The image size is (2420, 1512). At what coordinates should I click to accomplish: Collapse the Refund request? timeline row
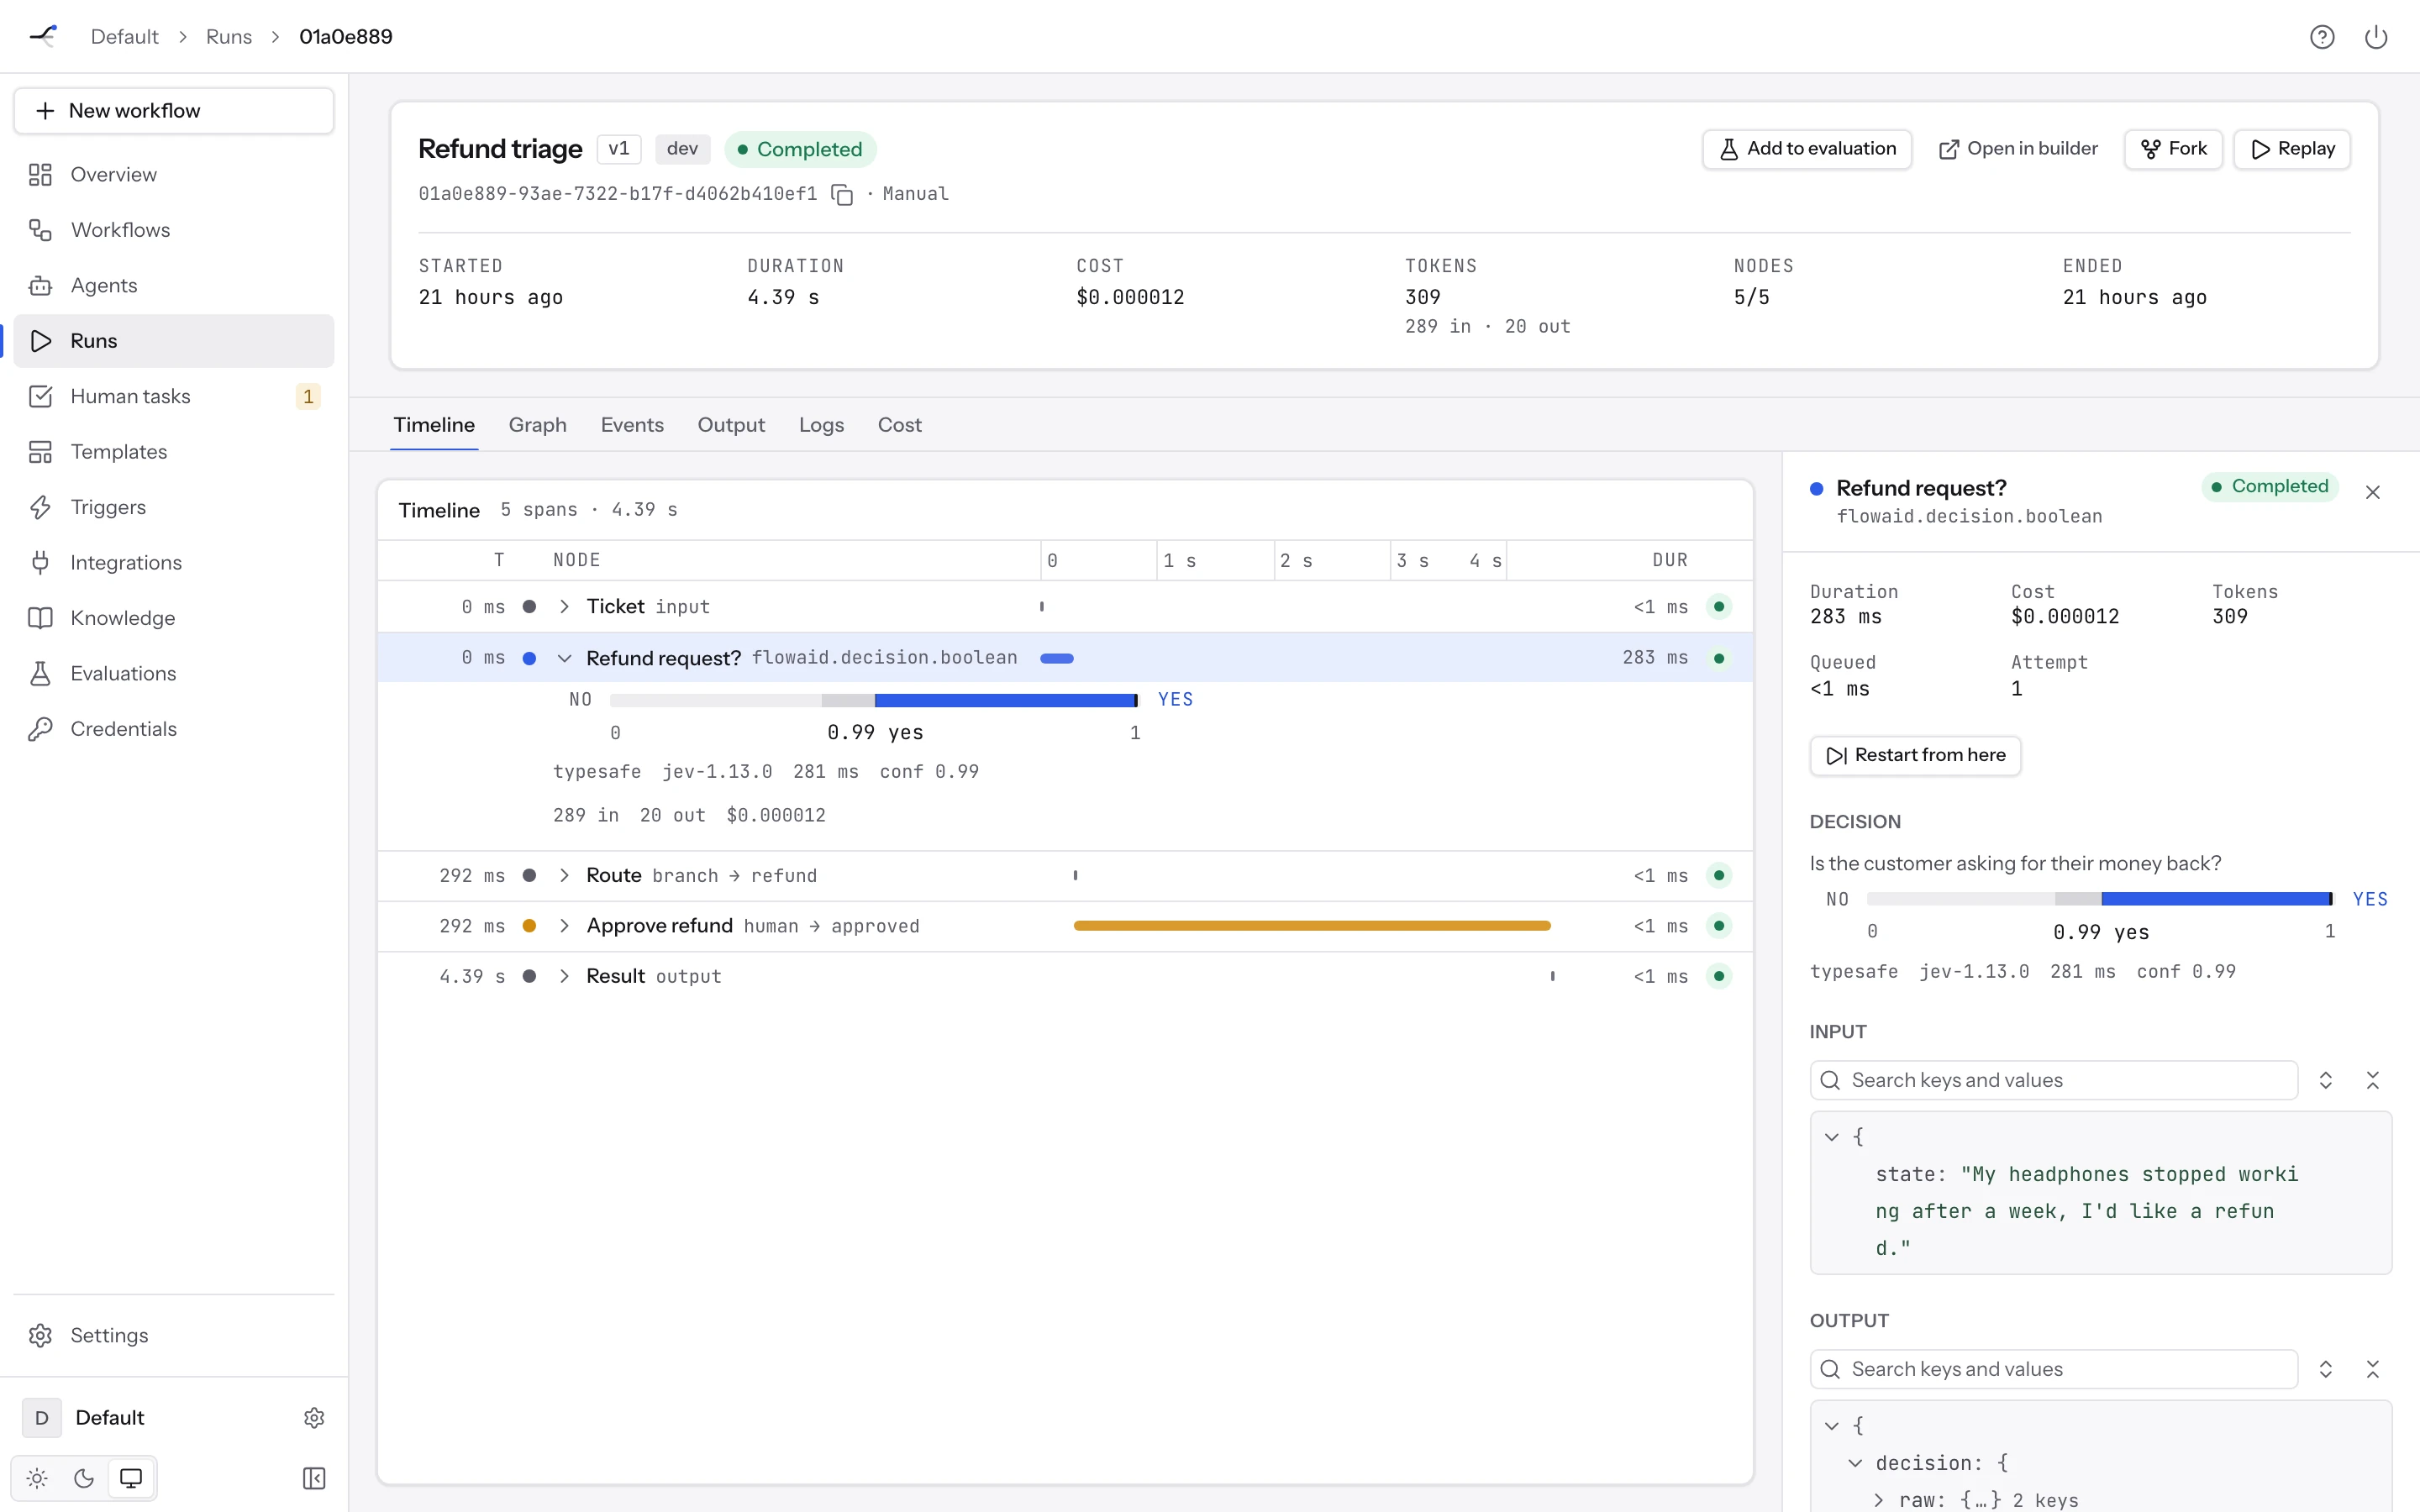[564, 658]
